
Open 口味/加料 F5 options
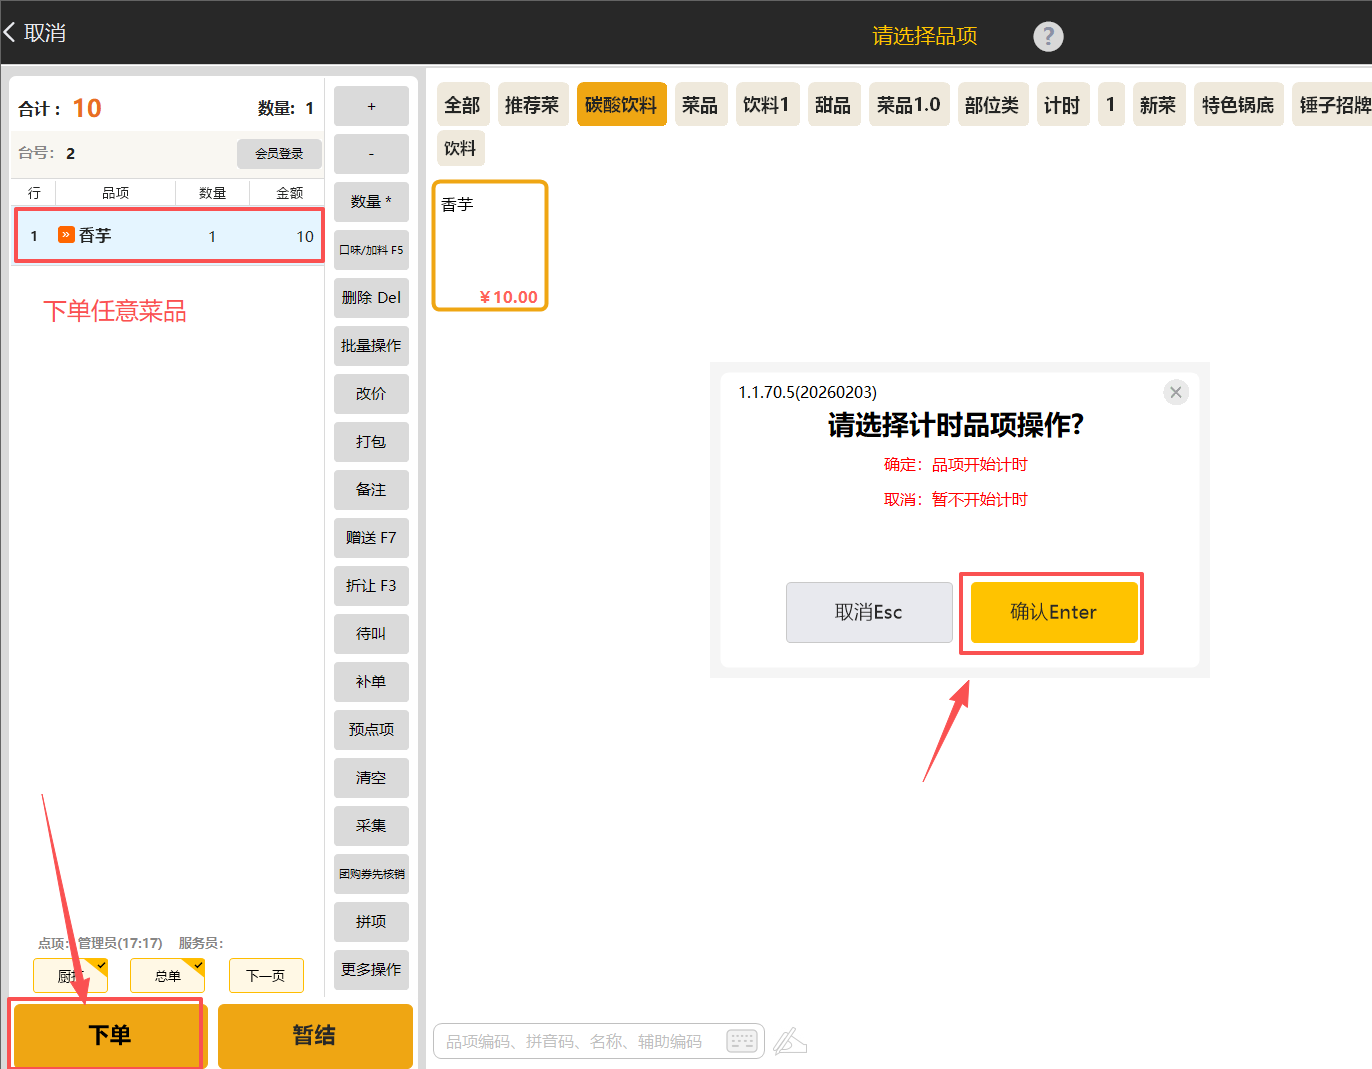[371, 250]
